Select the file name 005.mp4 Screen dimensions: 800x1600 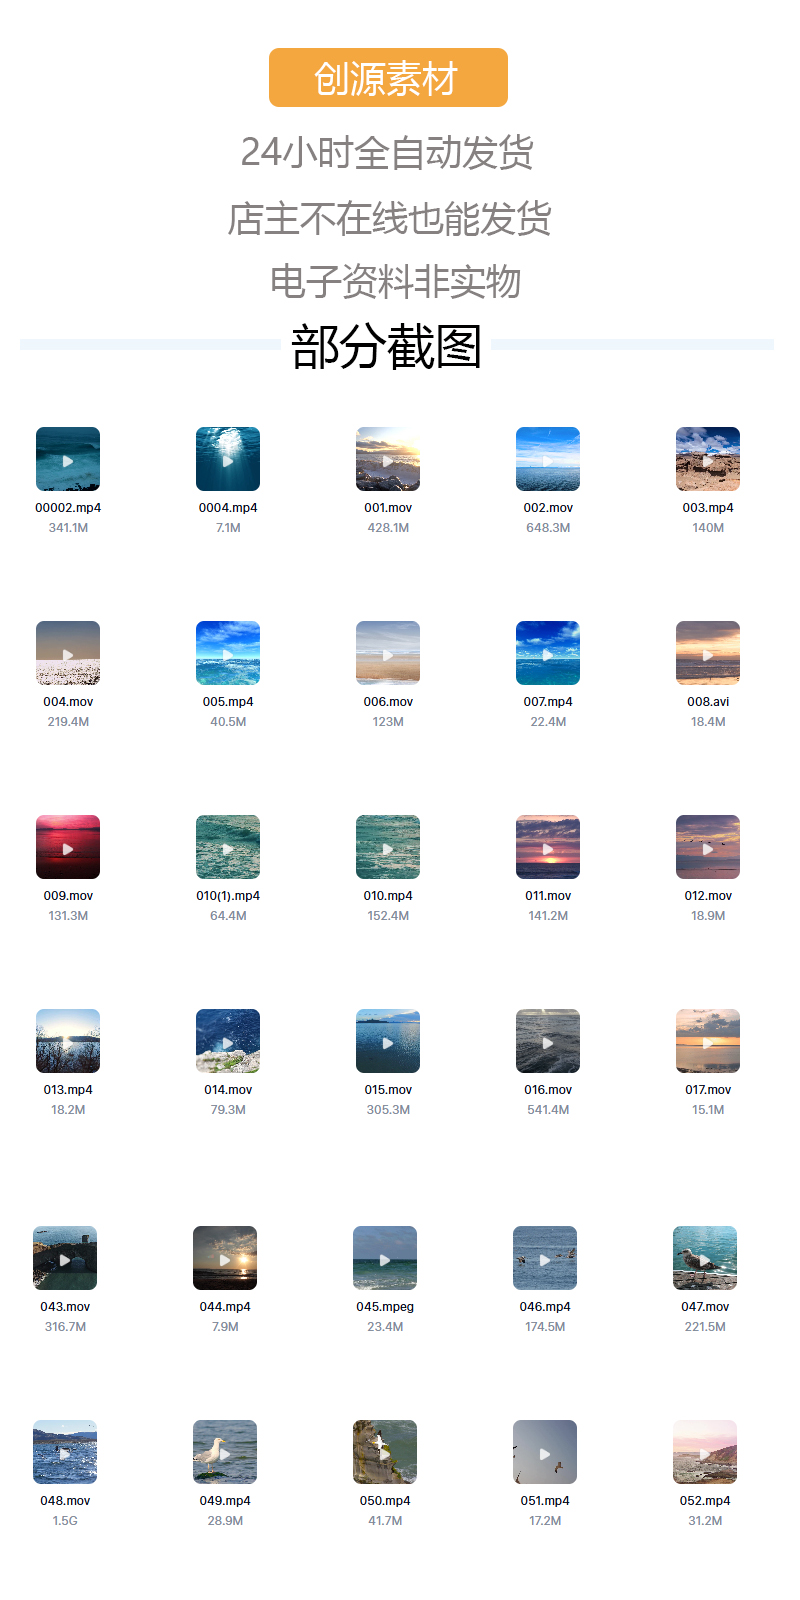[228, 702]
